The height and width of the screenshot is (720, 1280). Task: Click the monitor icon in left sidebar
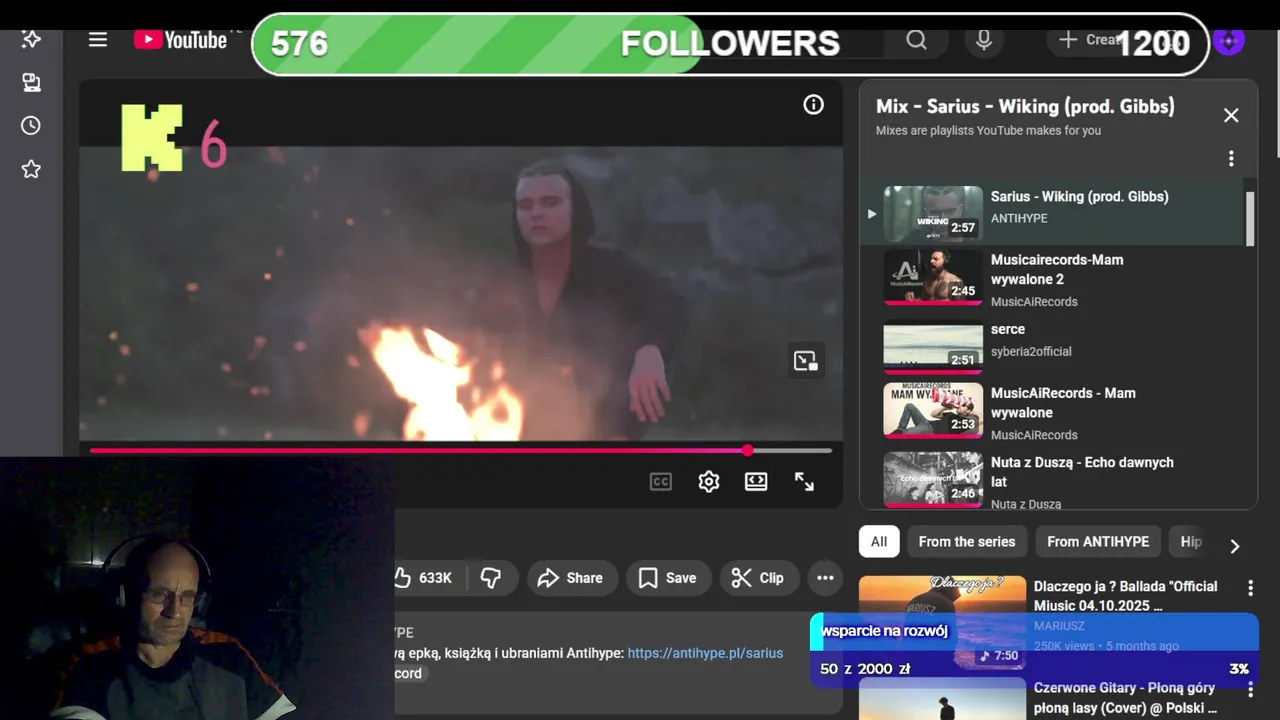click(x=31, y=83)
